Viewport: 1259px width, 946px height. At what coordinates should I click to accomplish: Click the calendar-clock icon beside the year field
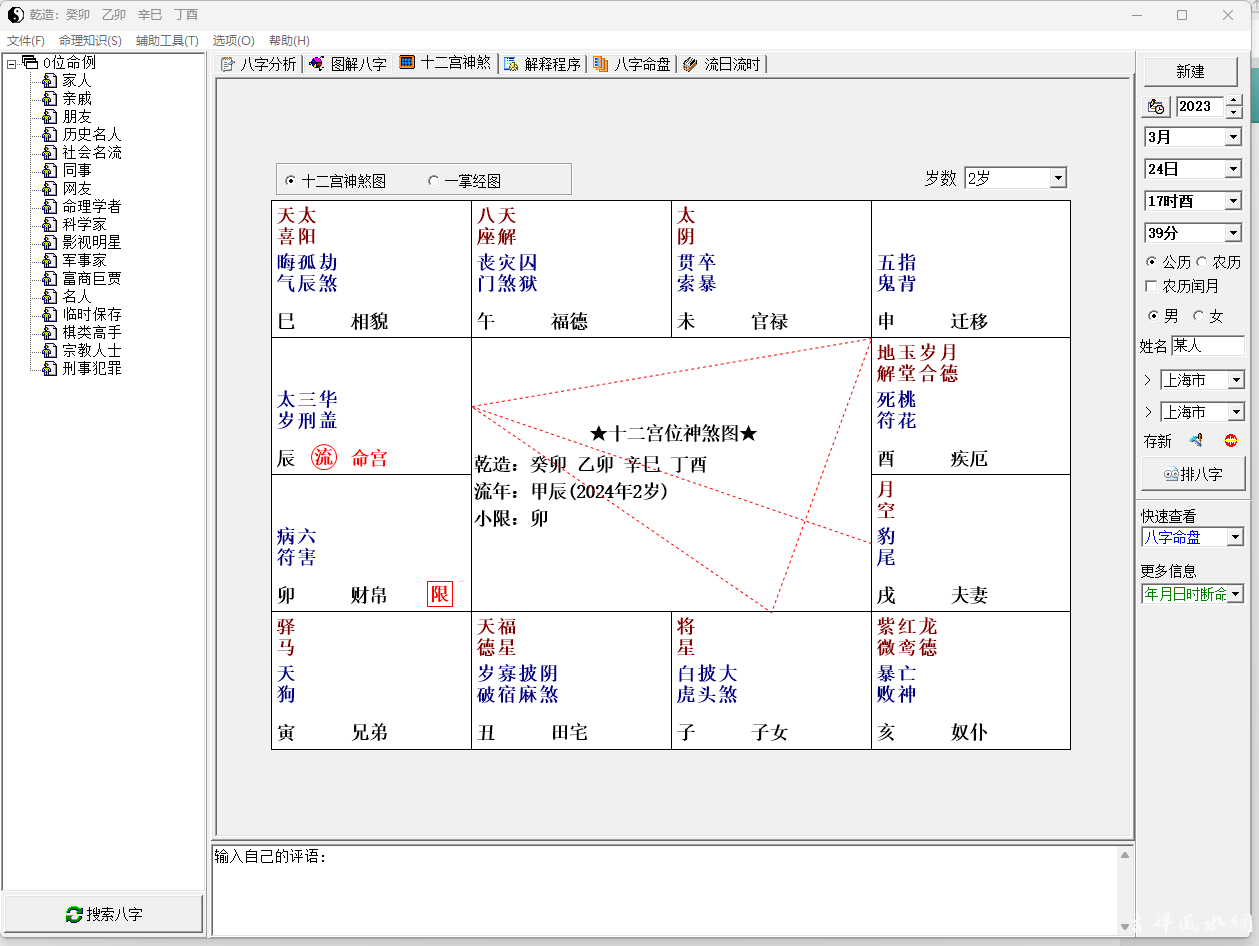click(x=1157, y=106)
